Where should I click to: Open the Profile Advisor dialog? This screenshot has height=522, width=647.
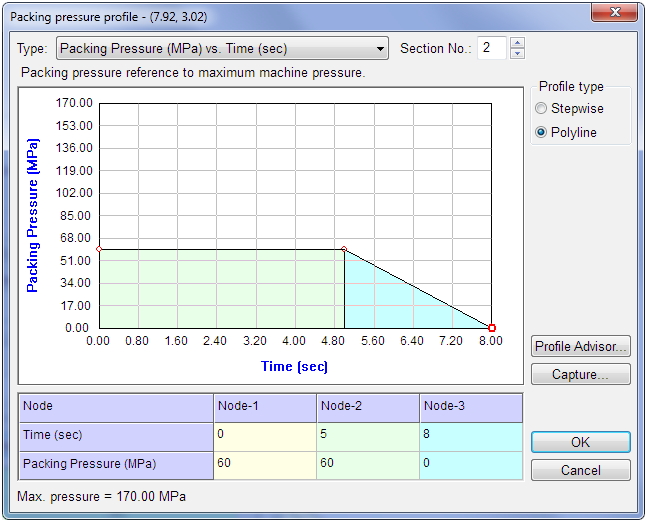click(x=581, y=347)
